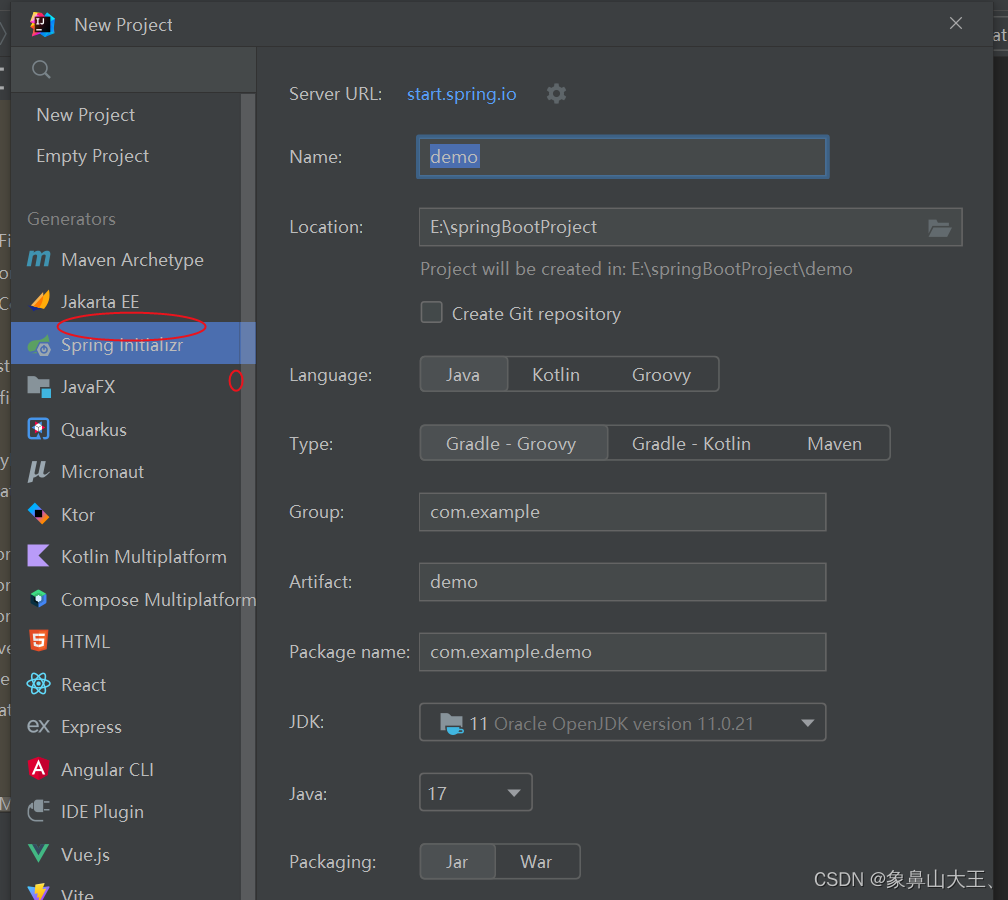Click the Compose Multiplatform icon
This screenshot has width=1008, height=900.
pos(39,599)
